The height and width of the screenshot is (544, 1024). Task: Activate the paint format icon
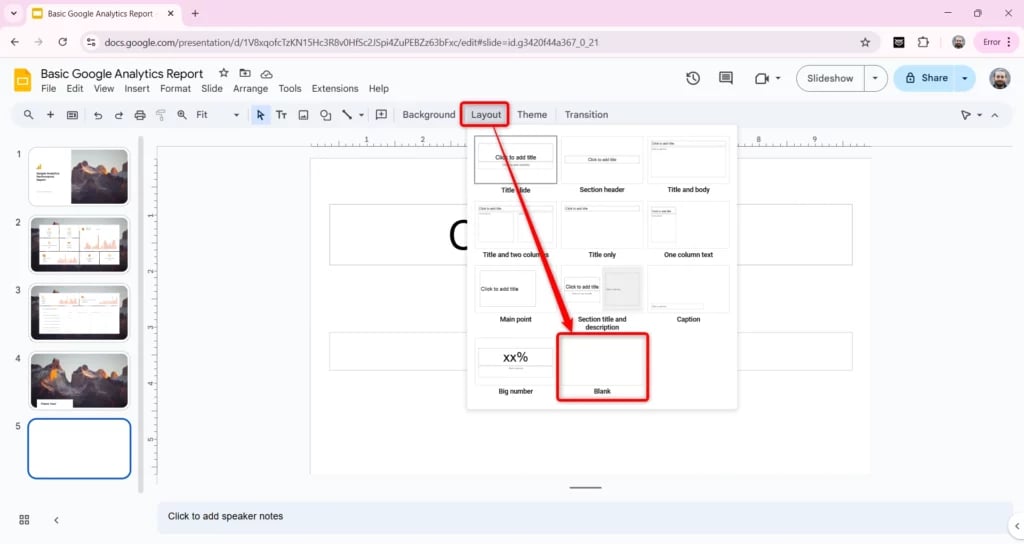pyautogui.click(x=161, y=115)
